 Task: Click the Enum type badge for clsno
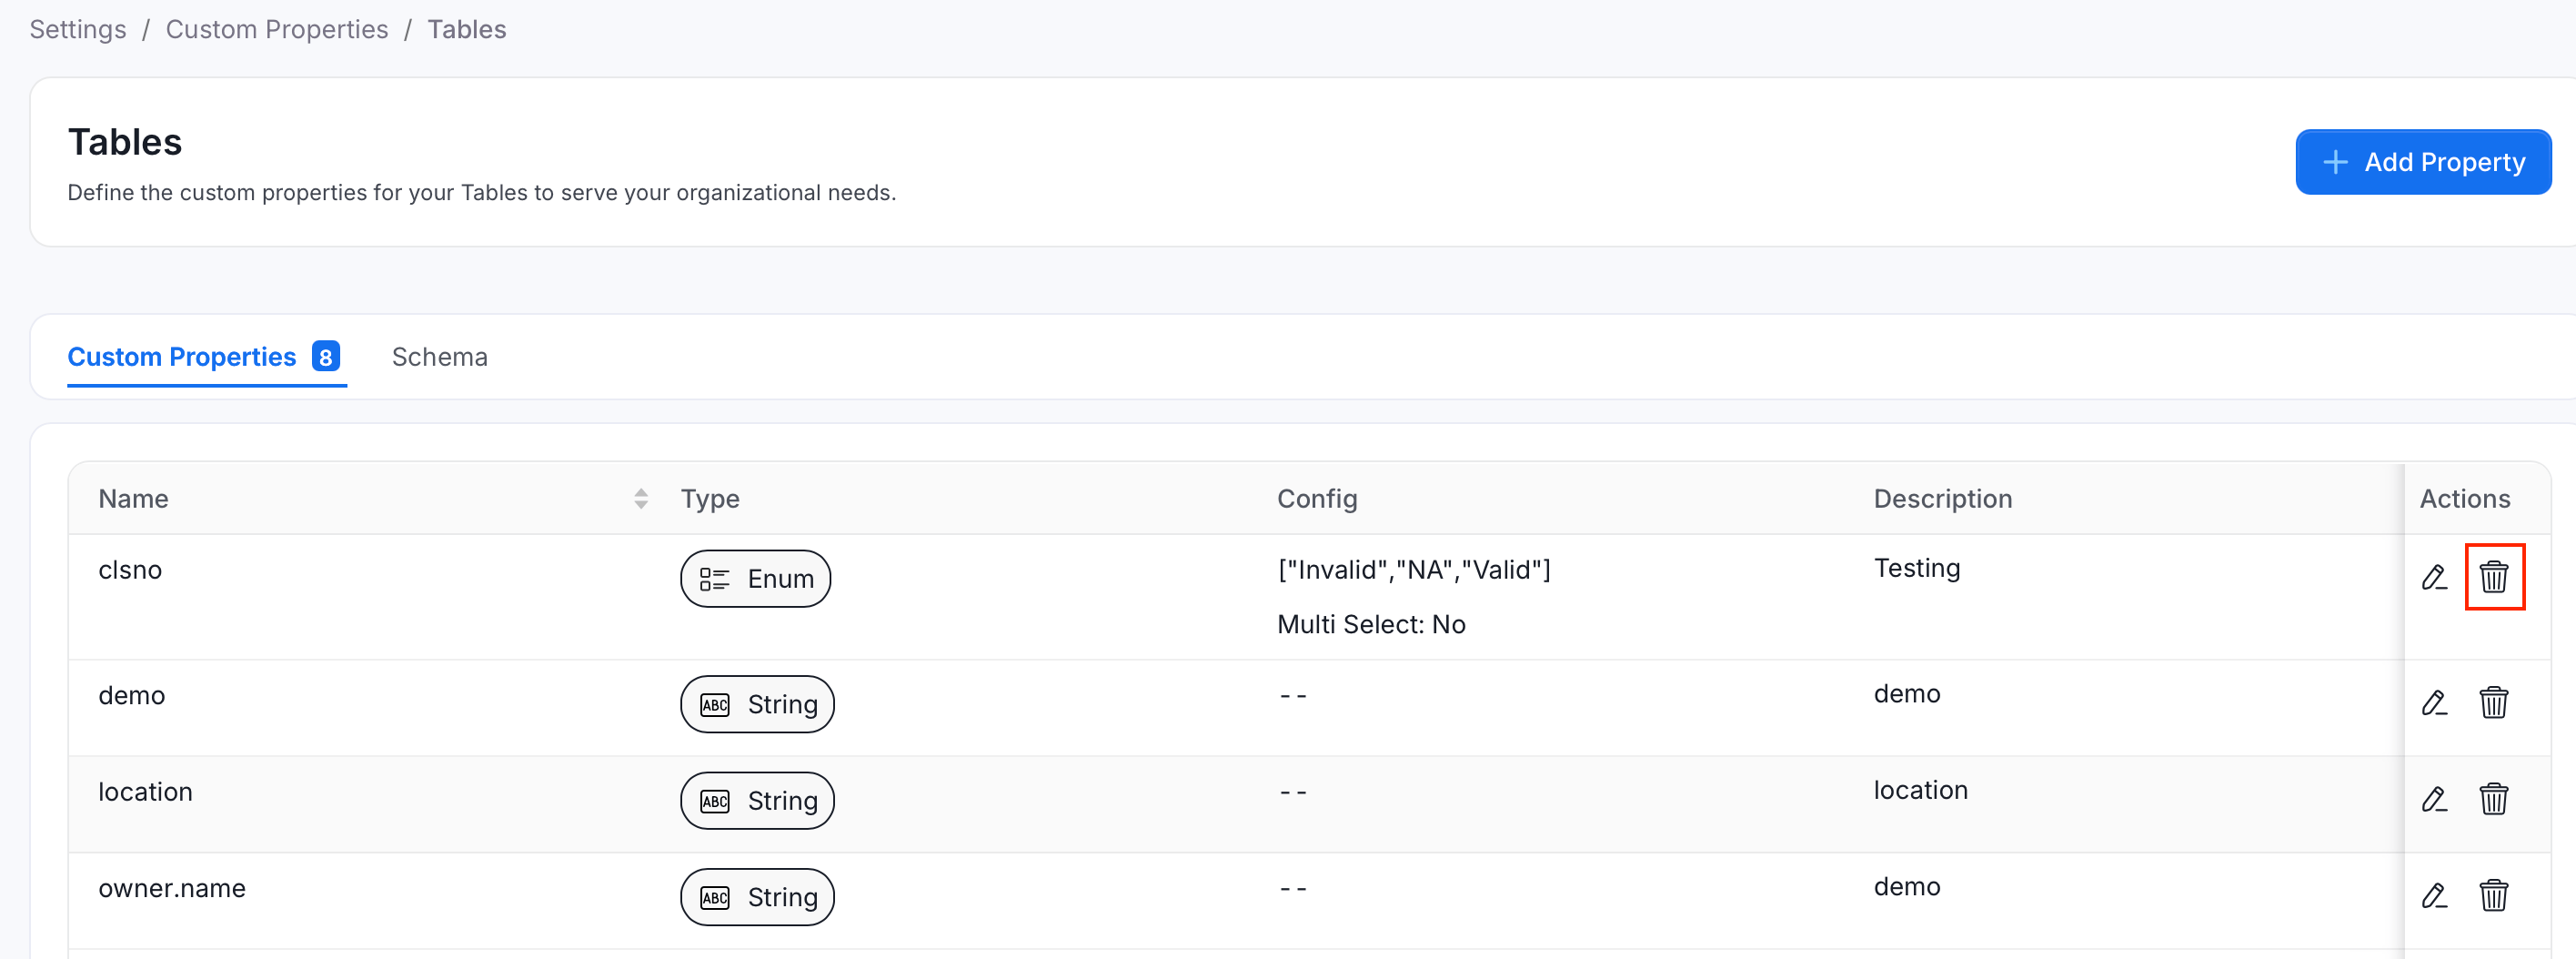(756, 579)
